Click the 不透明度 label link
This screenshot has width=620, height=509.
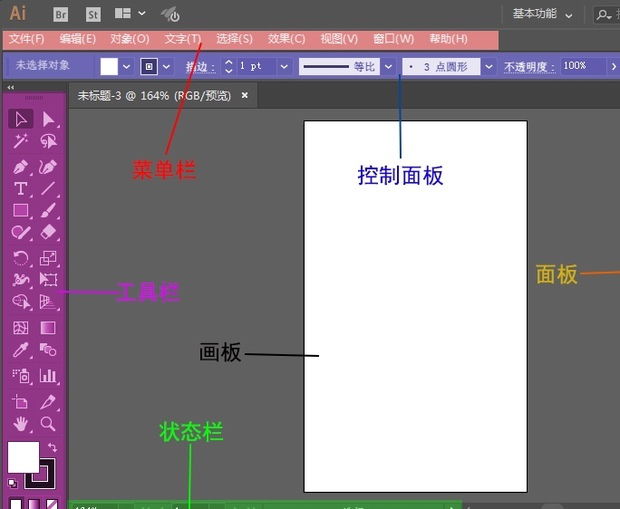(528, 67)
